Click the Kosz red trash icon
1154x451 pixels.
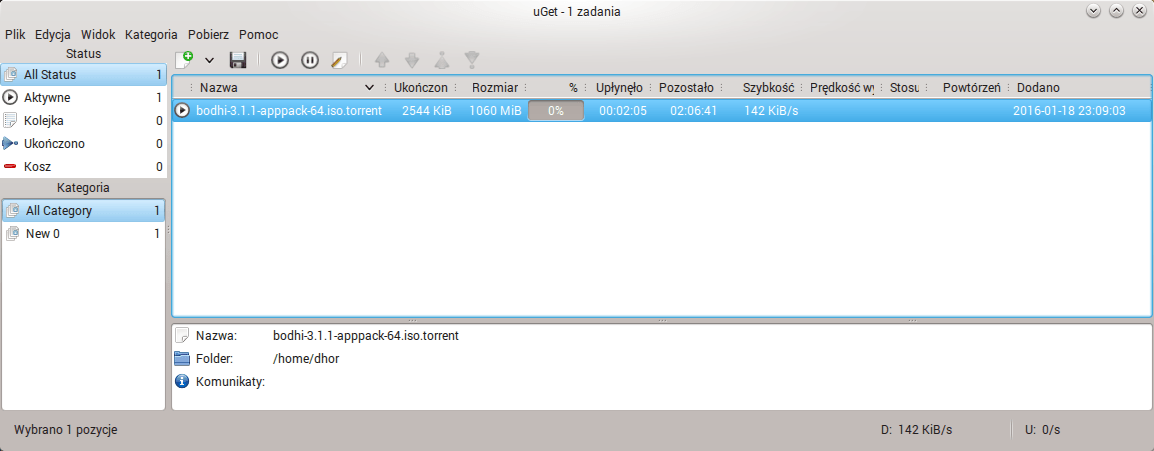[x=10, y=167]
